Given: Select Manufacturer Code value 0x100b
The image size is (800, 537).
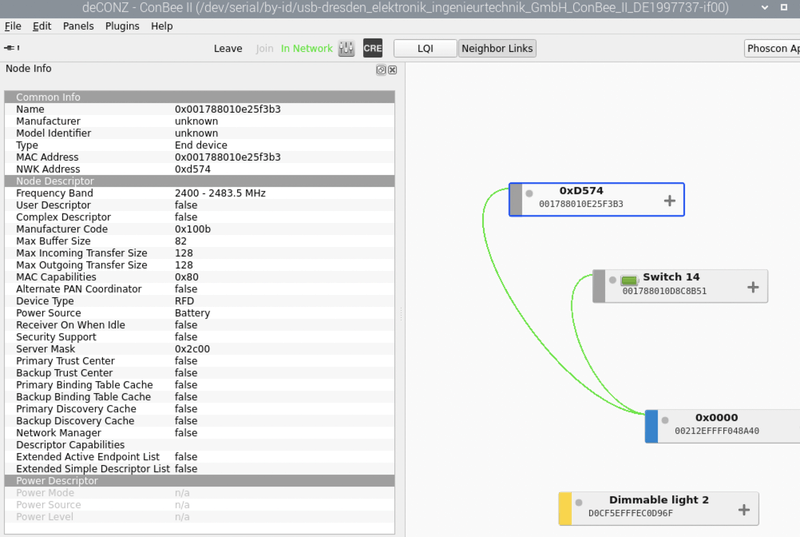Looking at the screenshot, I should coord(192,229).
